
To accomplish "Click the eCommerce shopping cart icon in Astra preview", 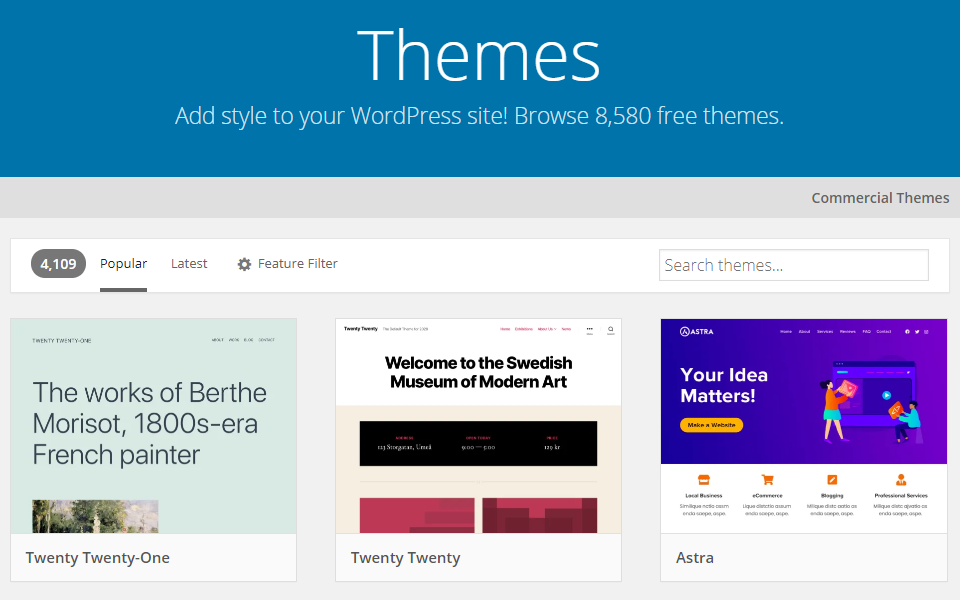I will [767, 479].
